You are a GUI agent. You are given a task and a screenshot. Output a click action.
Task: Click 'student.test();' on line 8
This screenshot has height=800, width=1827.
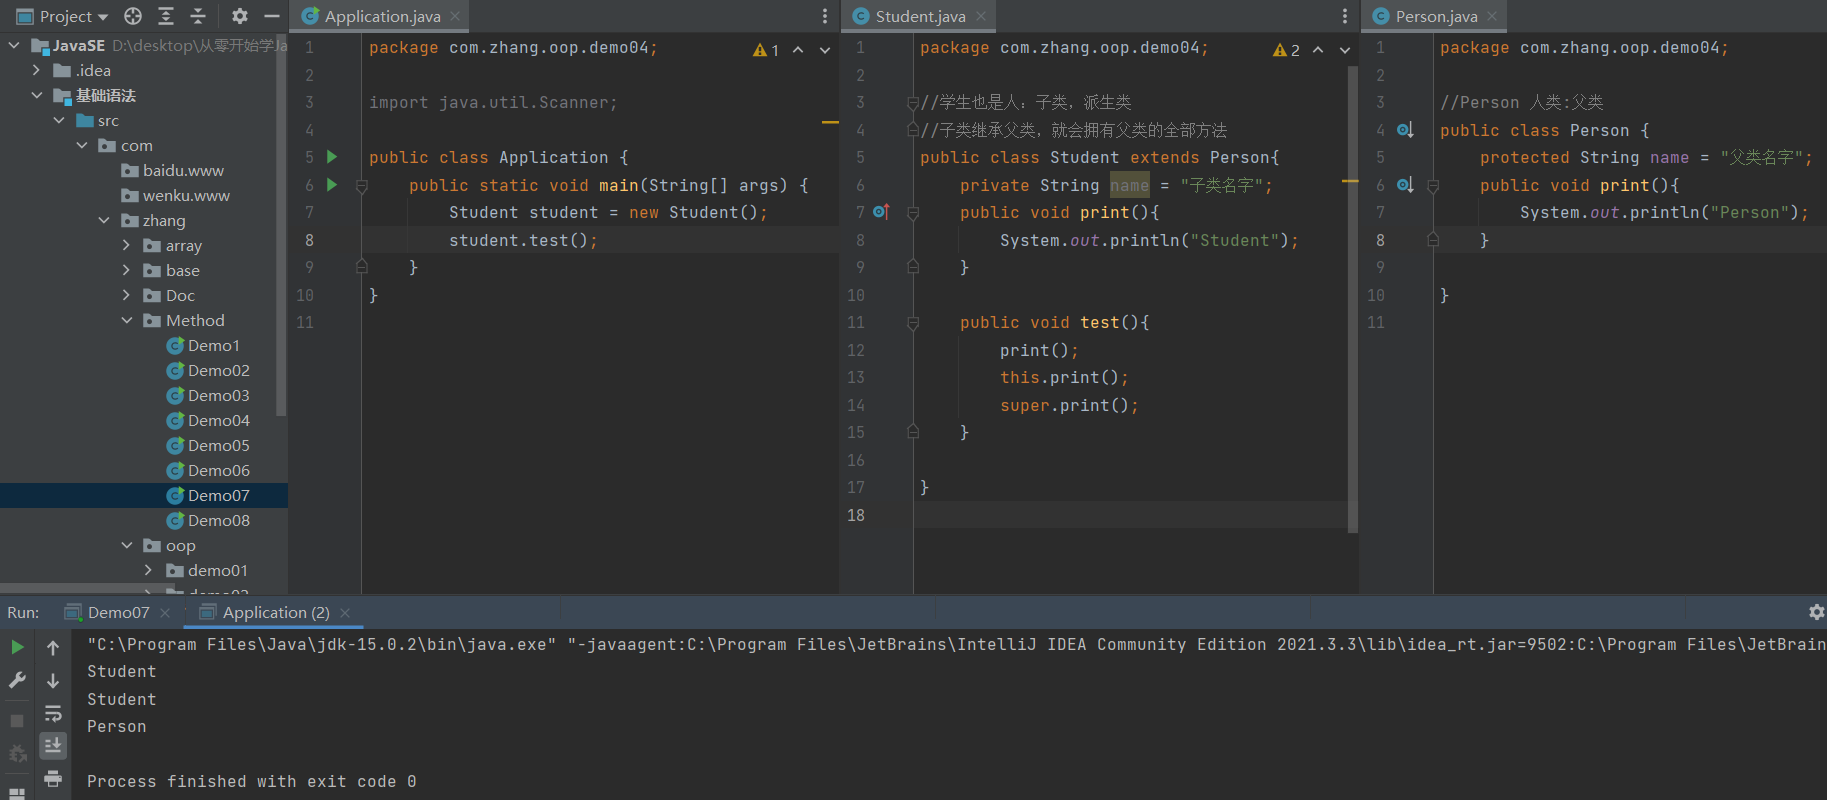[x=523, y=240]
